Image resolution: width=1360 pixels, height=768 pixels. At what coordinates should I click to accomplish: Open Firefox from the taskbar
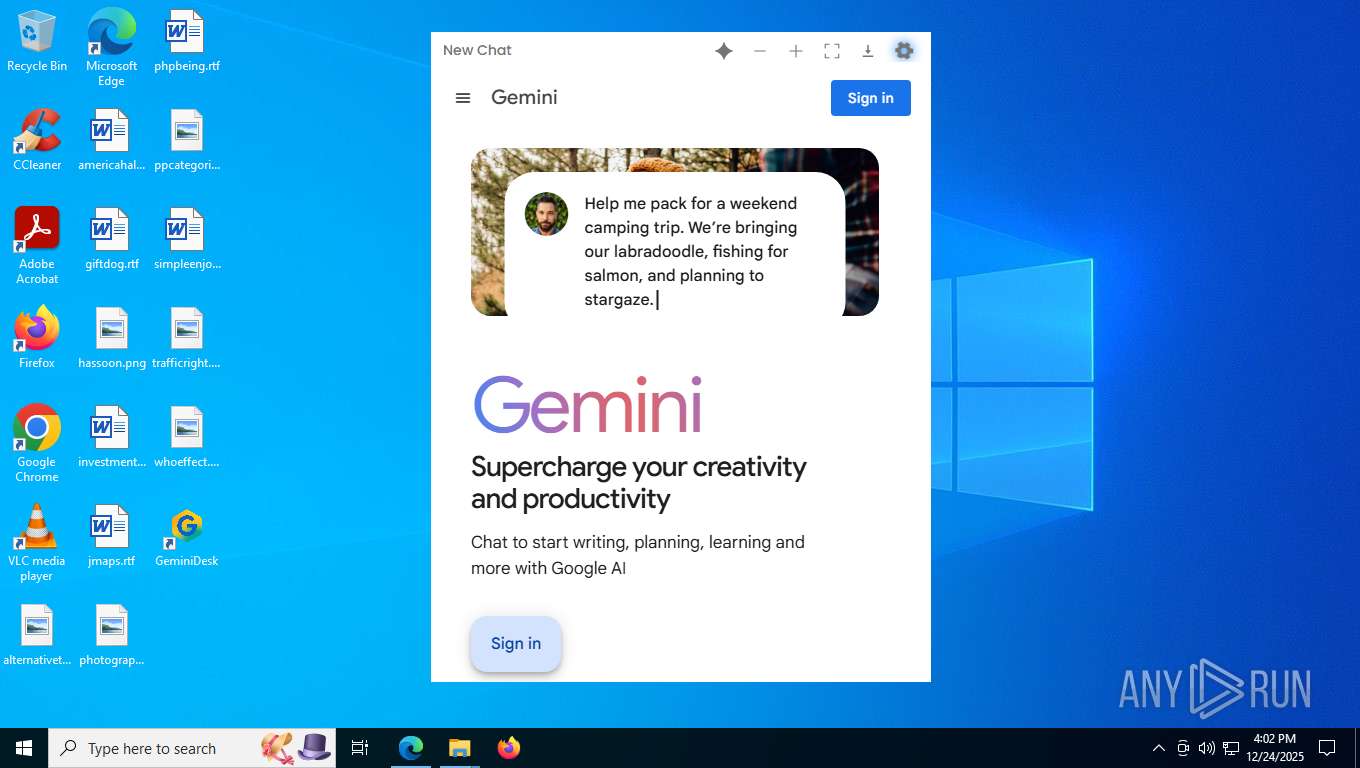point(509,748)
